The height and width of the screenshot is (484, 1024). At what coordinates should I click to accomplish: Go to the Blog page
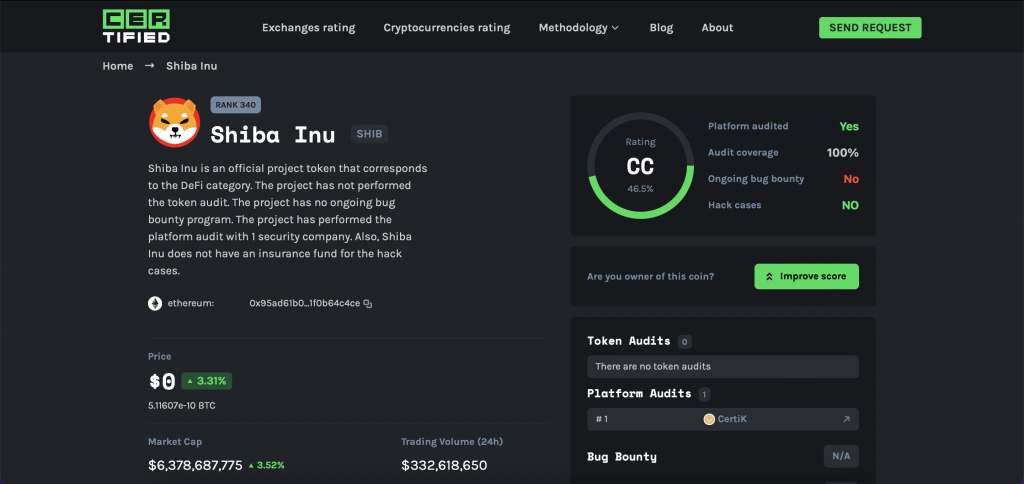[x=661, y=27]
